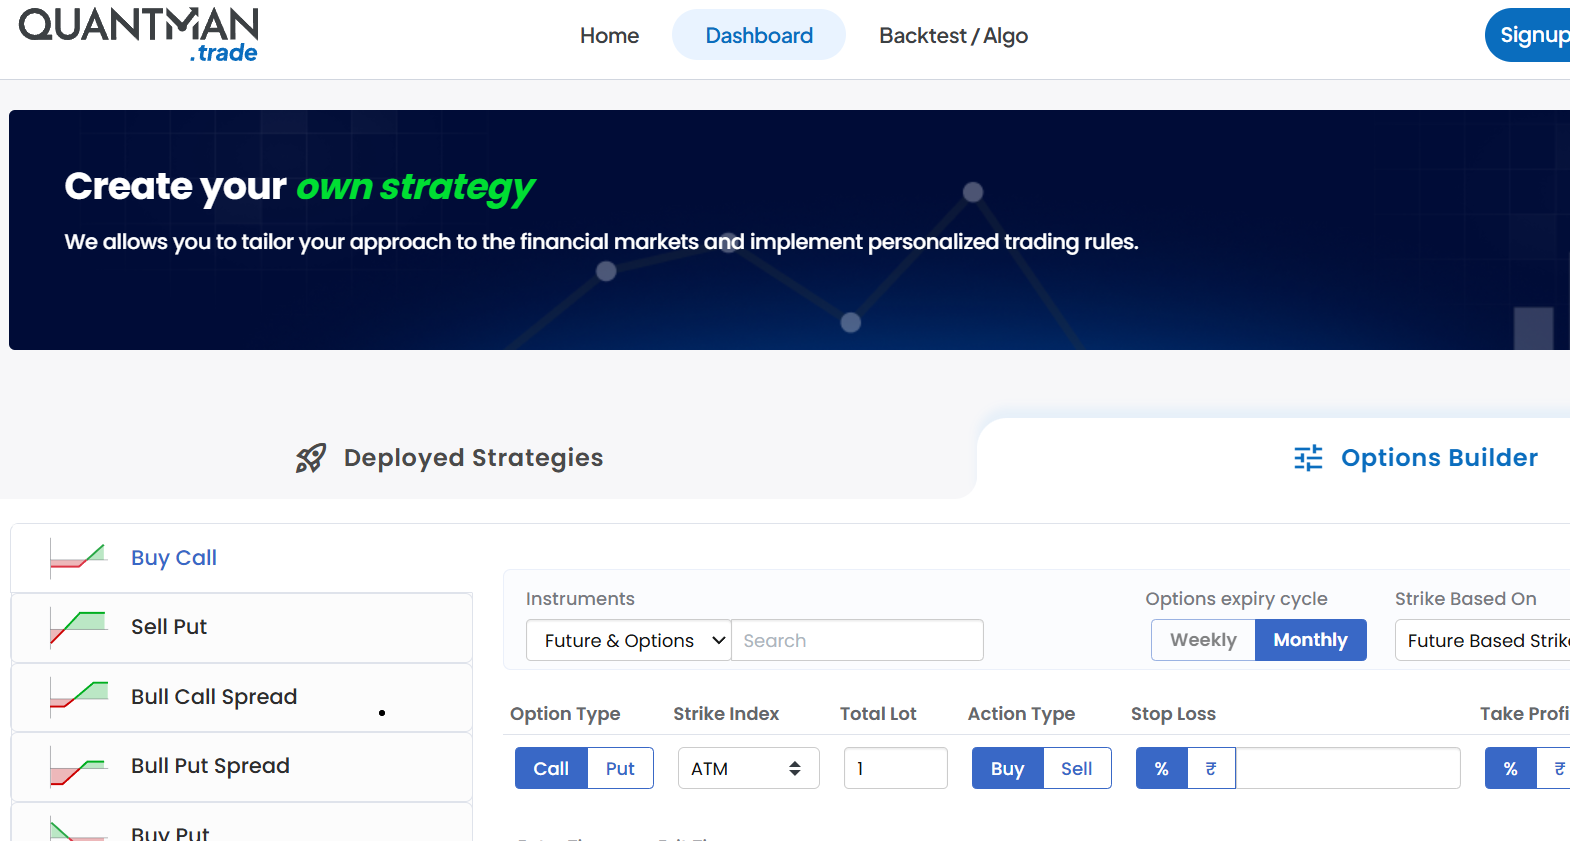This screenshot has width=1570, height=841.
Task: Click the rocket icon beside Deployed Strategies
Action: coord(311,458)
